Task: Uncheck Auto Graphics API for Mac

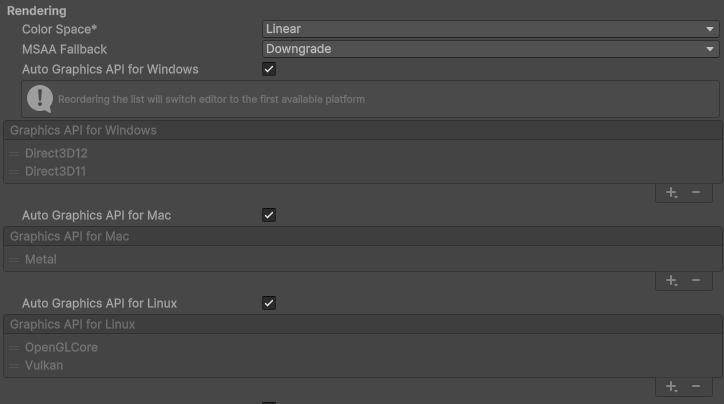Action: point(269,215)
